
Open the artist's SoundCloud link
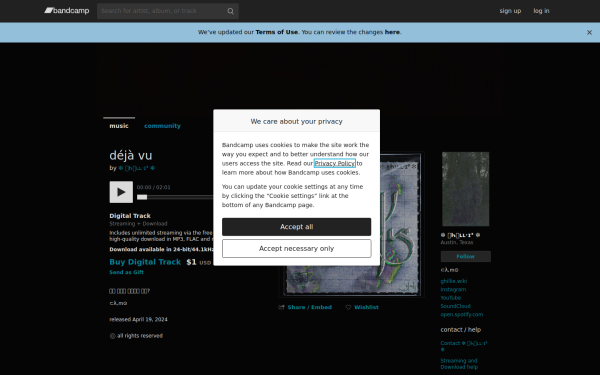click(455, 306)
